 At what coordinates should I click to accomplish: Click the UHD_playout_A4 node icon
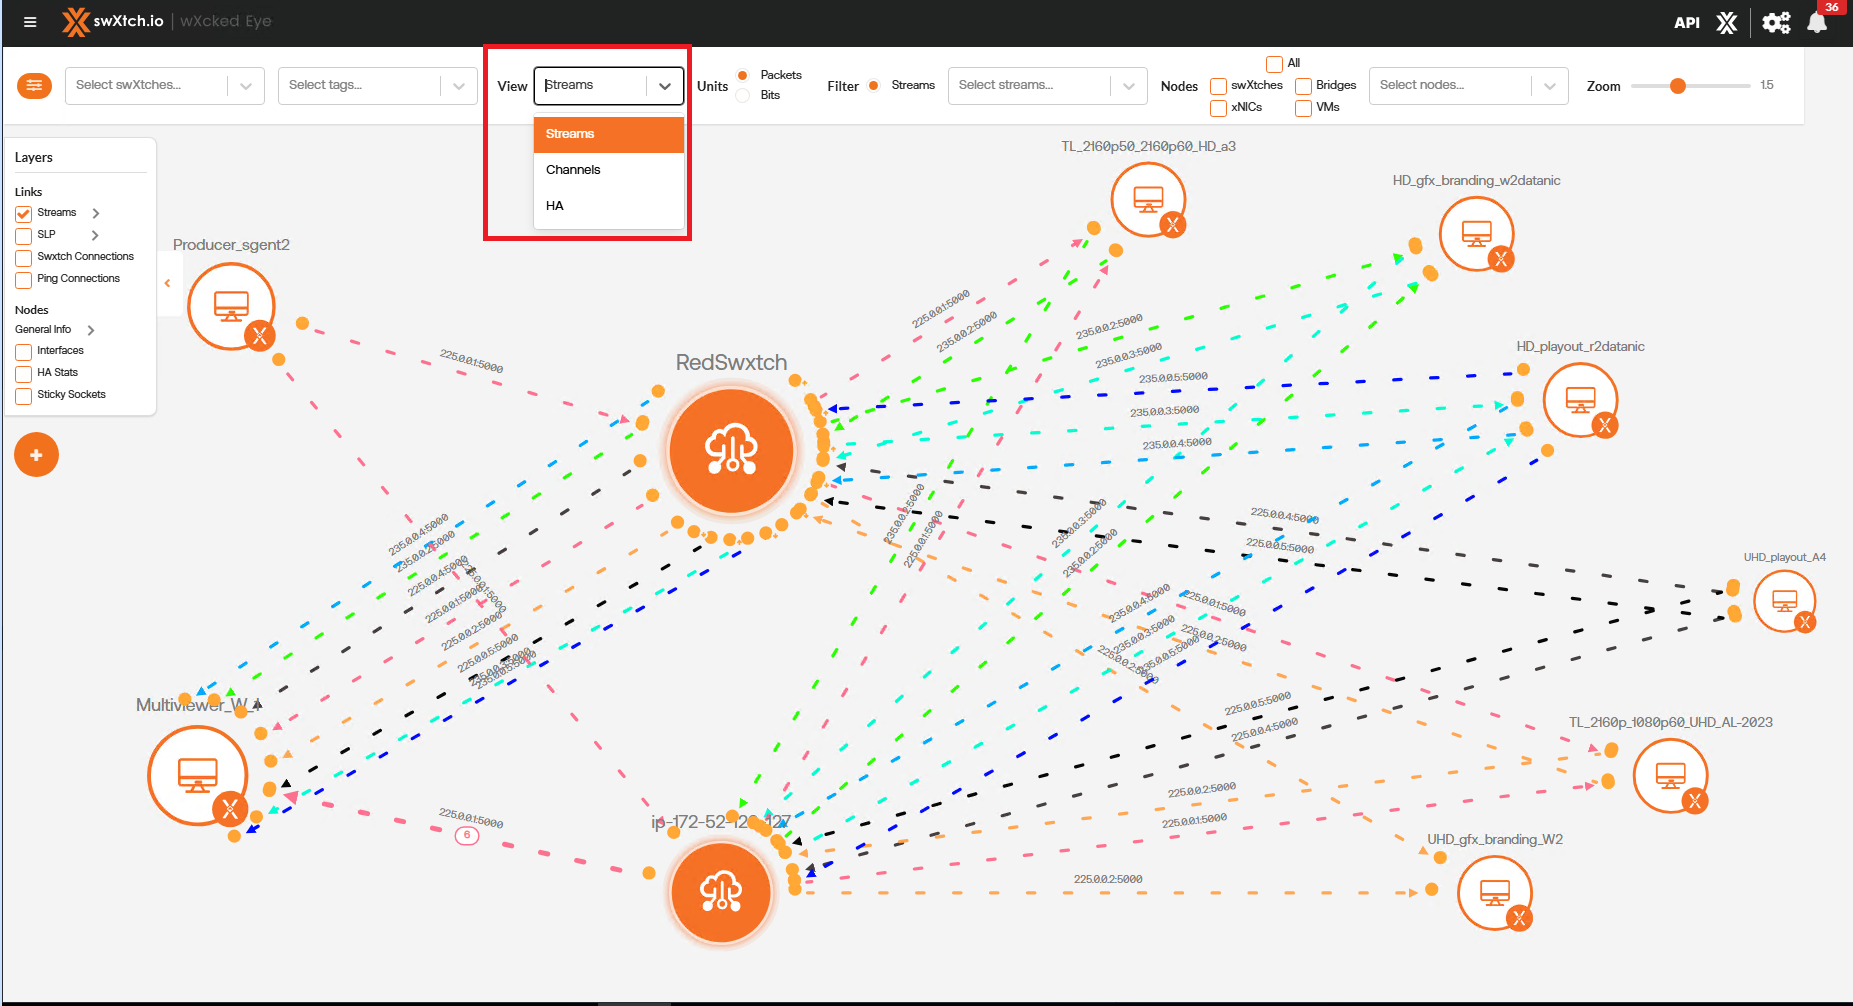[1784, 601]
